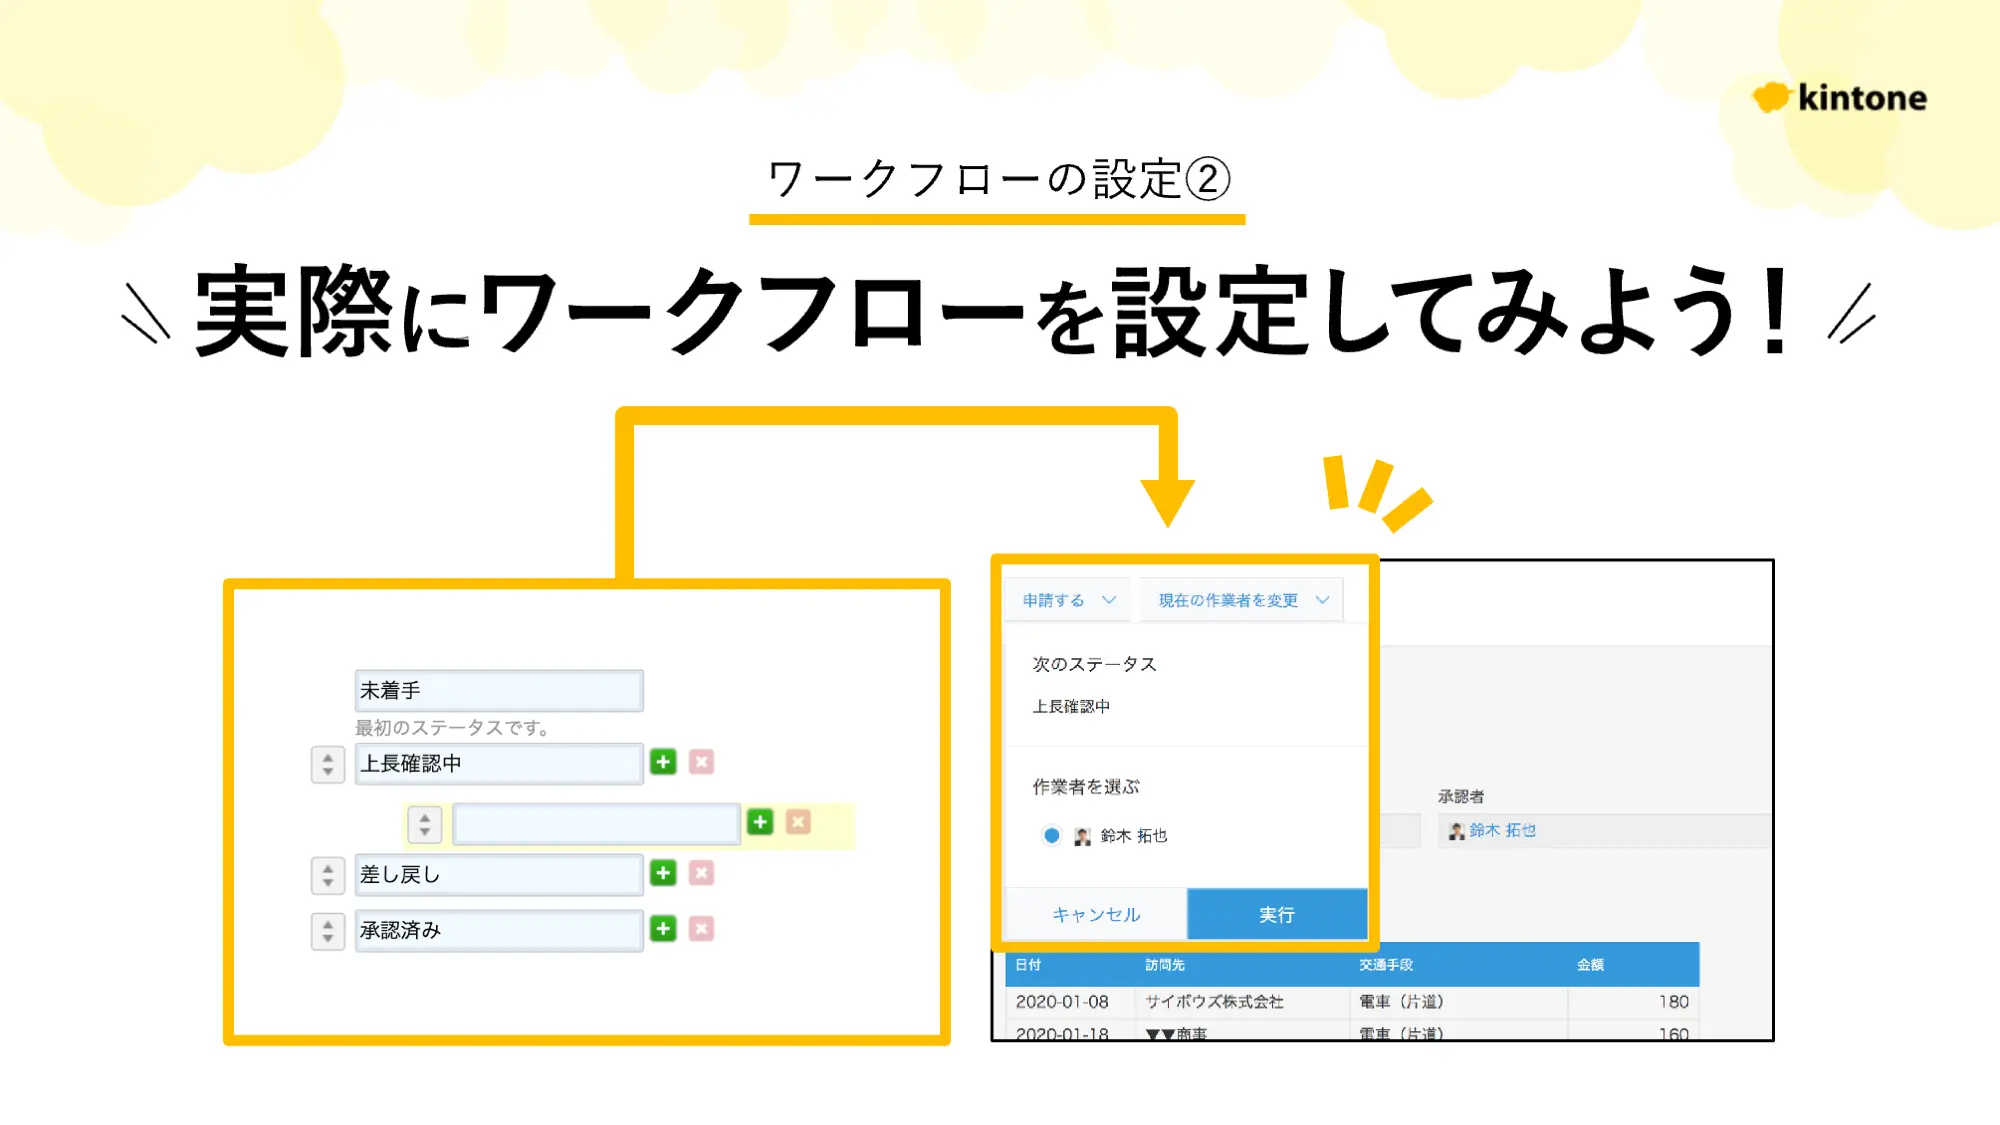The width and height of the screenshot is (2000, 1125).
Task: Click green plus next to 承認済み
Action: (x=663, y=929)
